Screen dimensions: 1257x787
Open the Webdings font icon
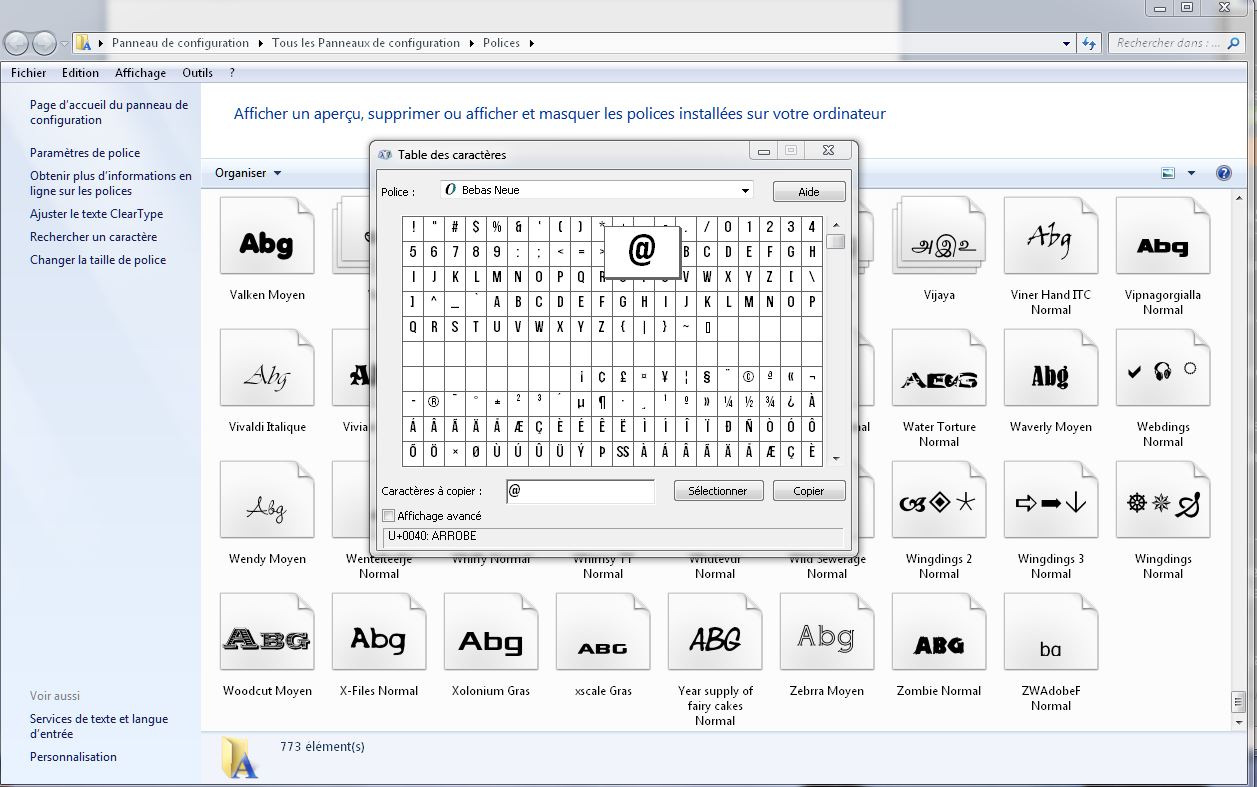[x=1162, y=372]
